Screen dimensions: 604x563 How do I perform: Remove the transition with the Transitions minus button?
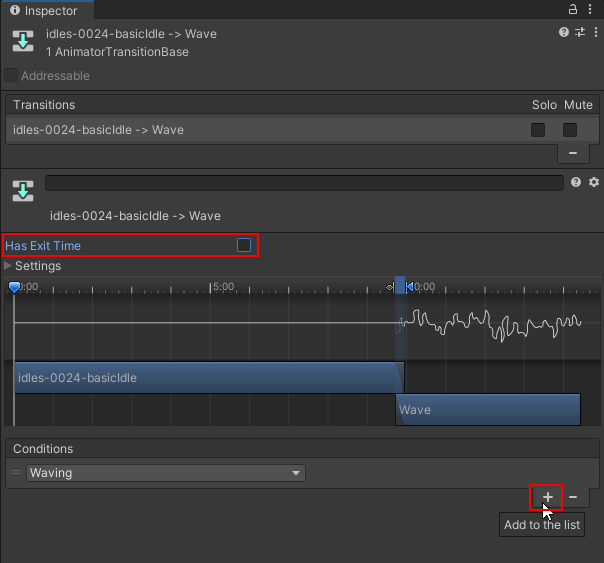click(573, 153)
